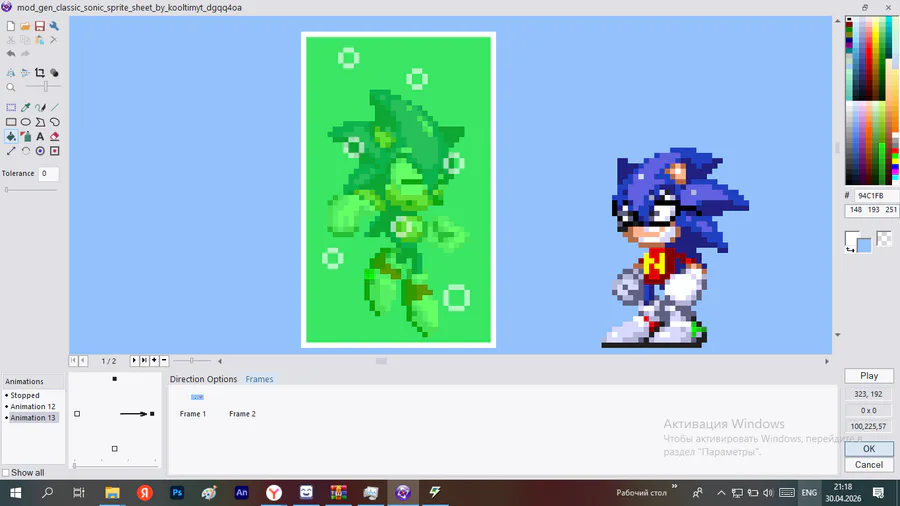
Task: Select the Rectangle shape tool
Action: [x=11, y=122]
